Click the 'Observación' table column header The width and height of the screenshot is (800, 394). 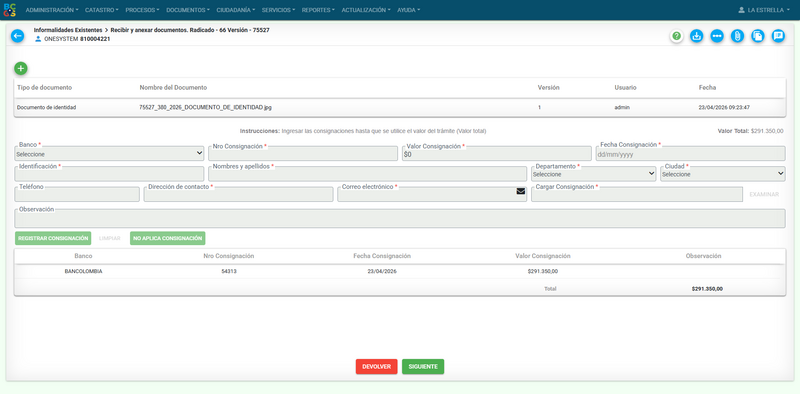(703, 256)
